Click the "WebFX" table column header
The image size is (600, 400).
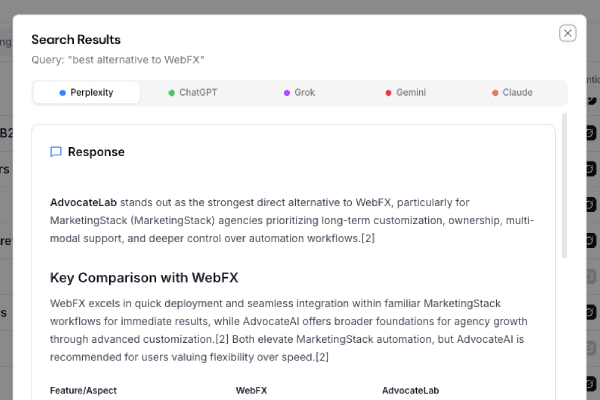(251, 390)
